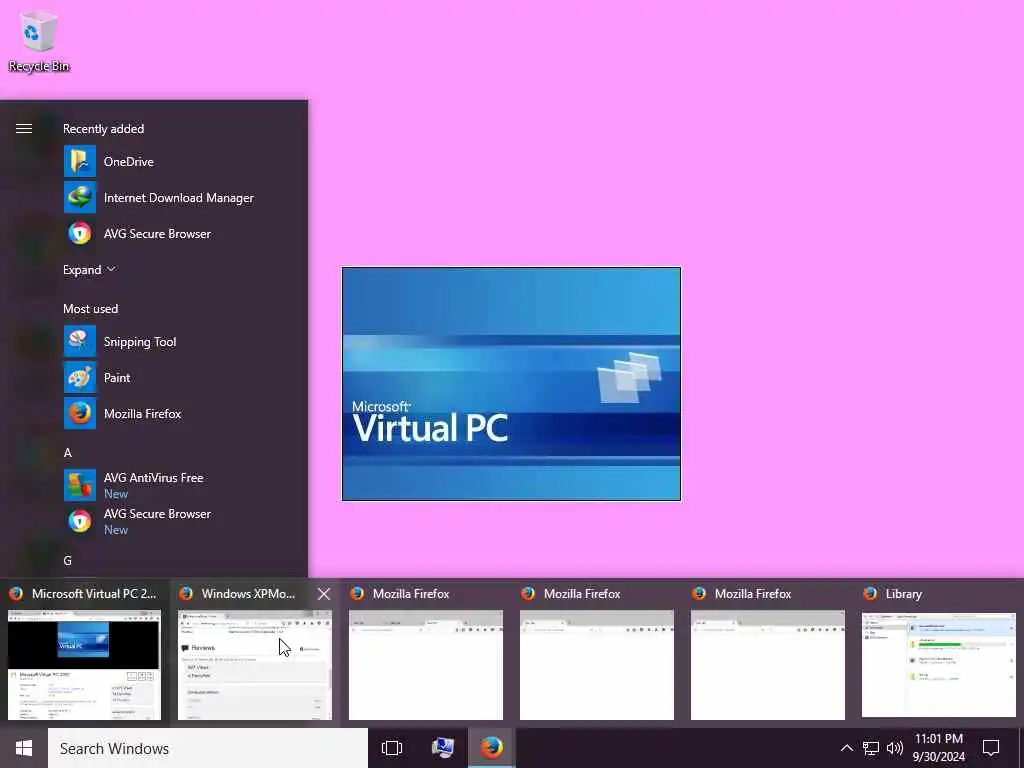This screenshot has width=1024, height=768.
Task: Click the Recently added heading
Action: coord(103,129)
